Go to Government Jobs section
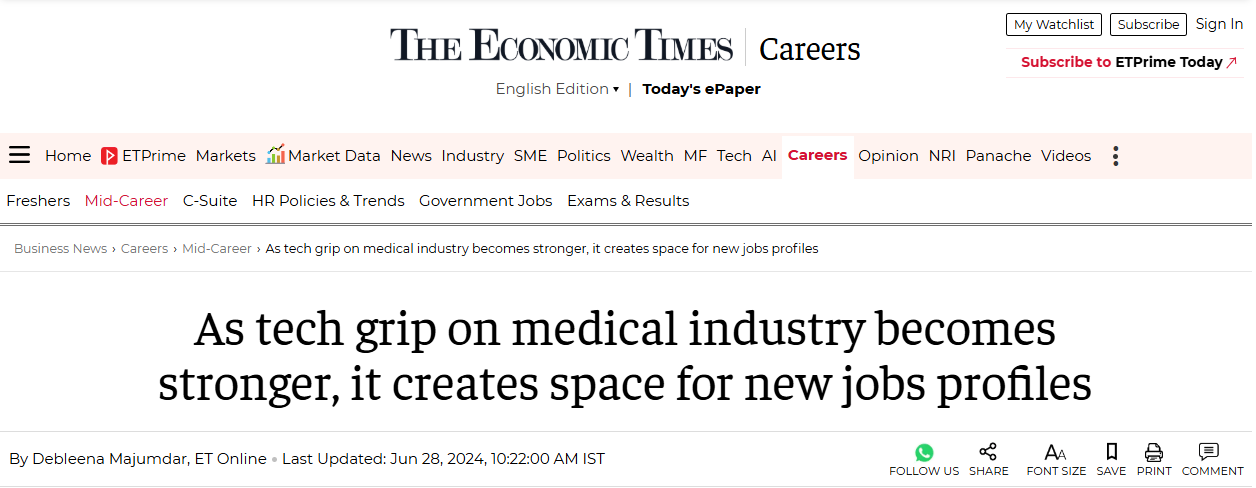This screenshot has height=488, width=1256. point(485,201)
